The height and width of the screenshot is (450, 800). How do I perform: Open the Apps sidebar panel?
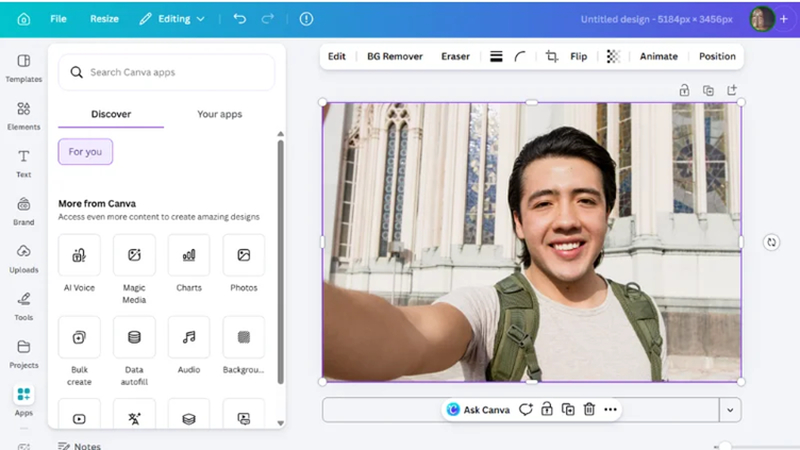[x=23, y=402]
